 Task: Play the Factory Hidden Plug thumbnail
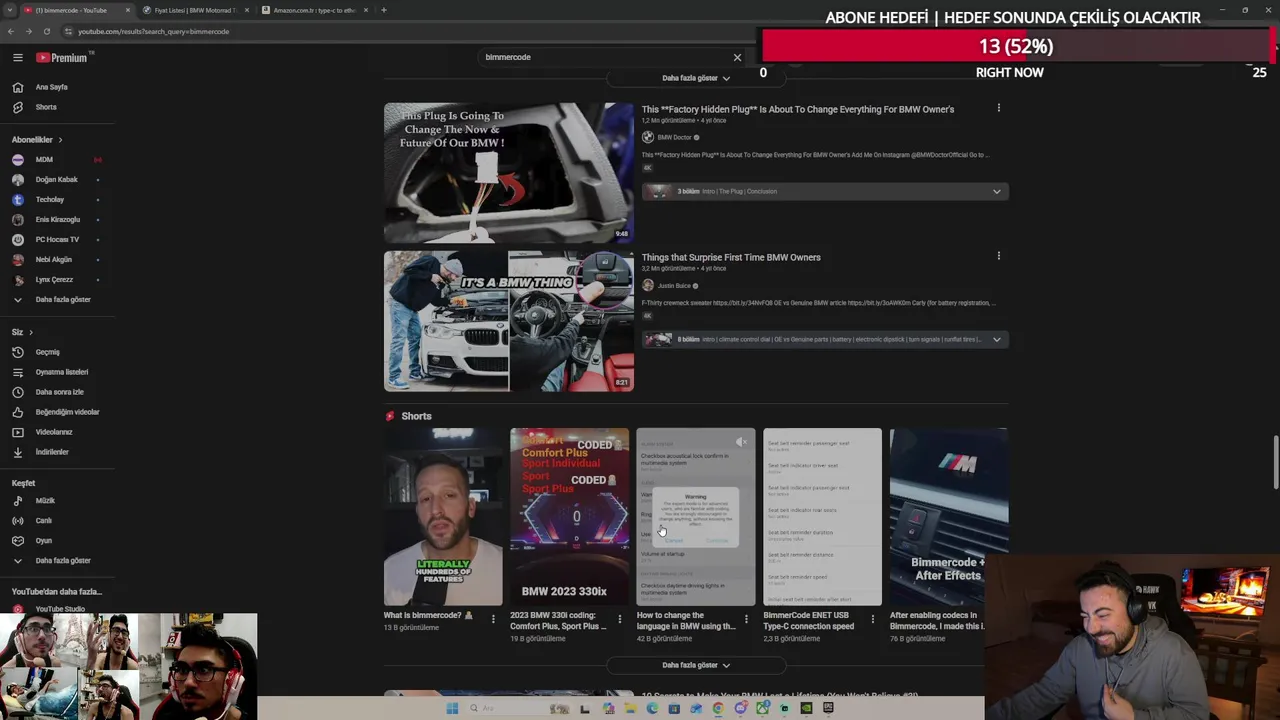[508, 172]
